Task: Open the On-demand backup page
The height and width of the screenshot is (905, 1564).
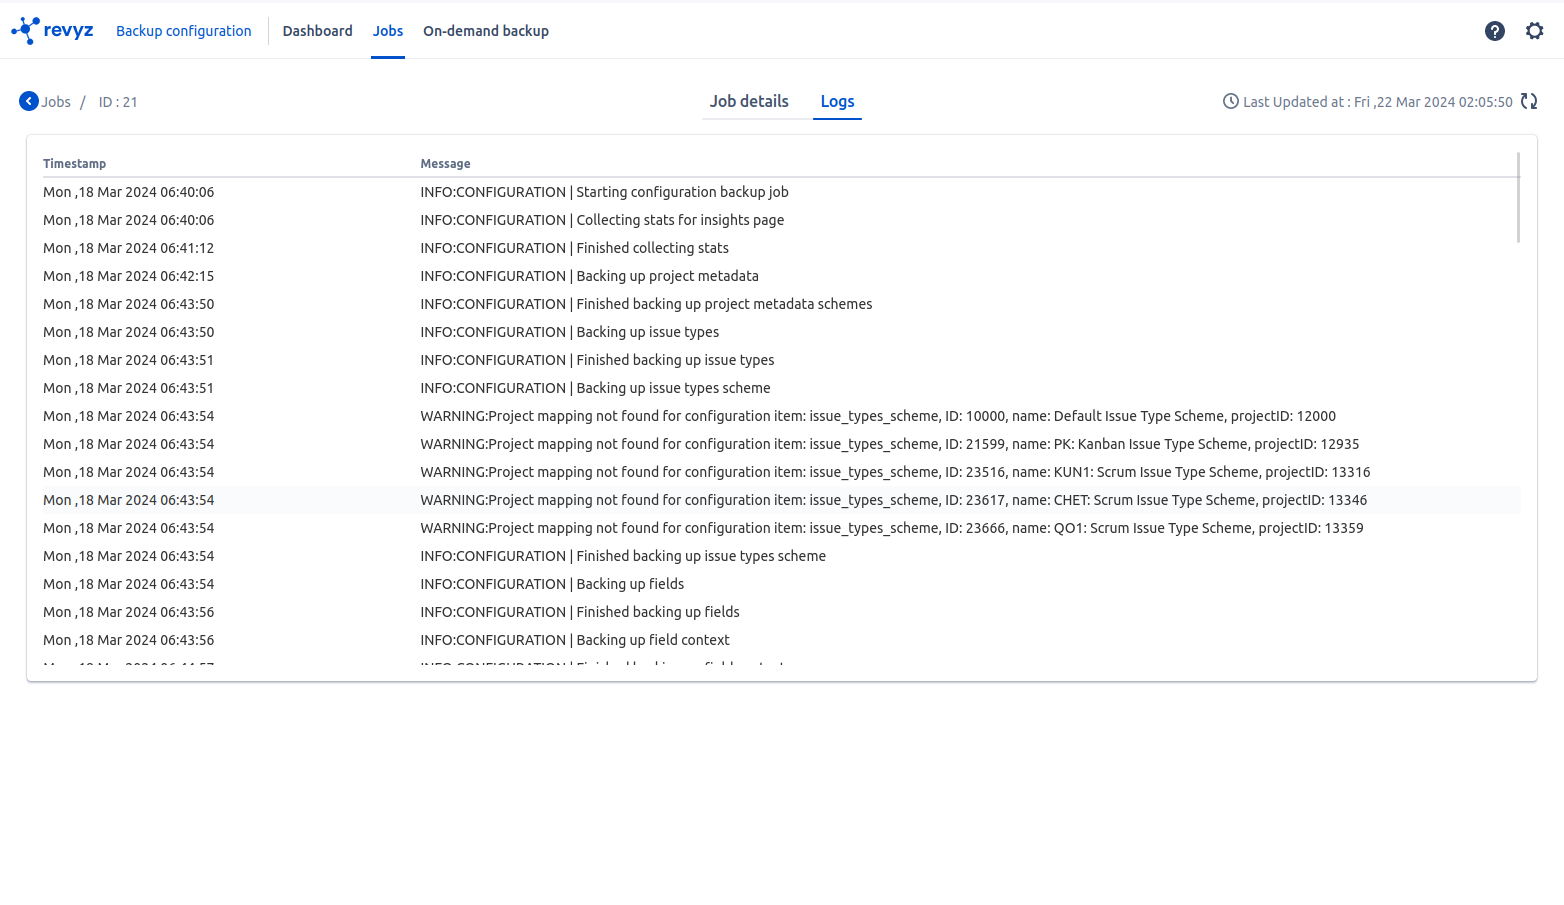Action: [x=486, y=31]
